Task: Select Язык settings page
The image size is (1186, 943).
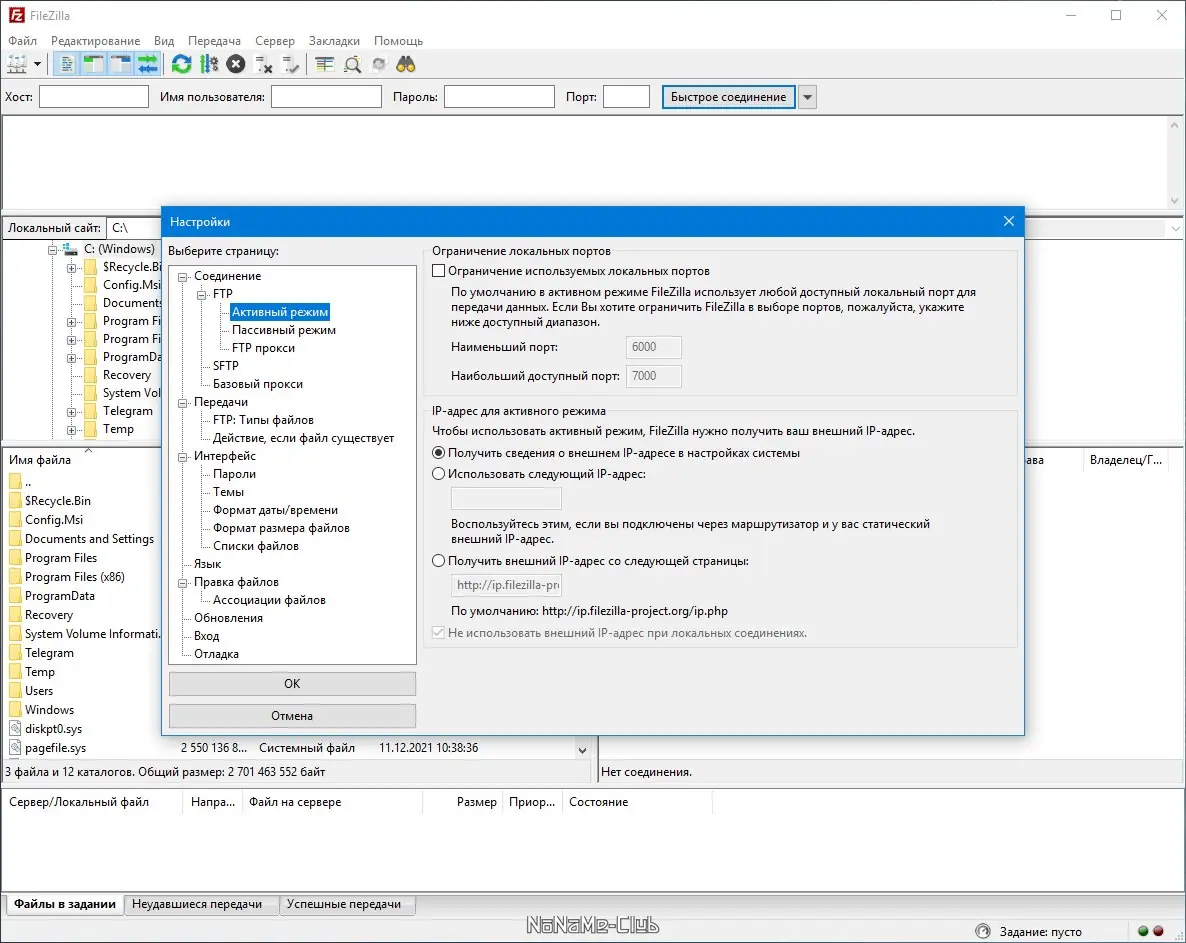Action: tap(207, 564)
